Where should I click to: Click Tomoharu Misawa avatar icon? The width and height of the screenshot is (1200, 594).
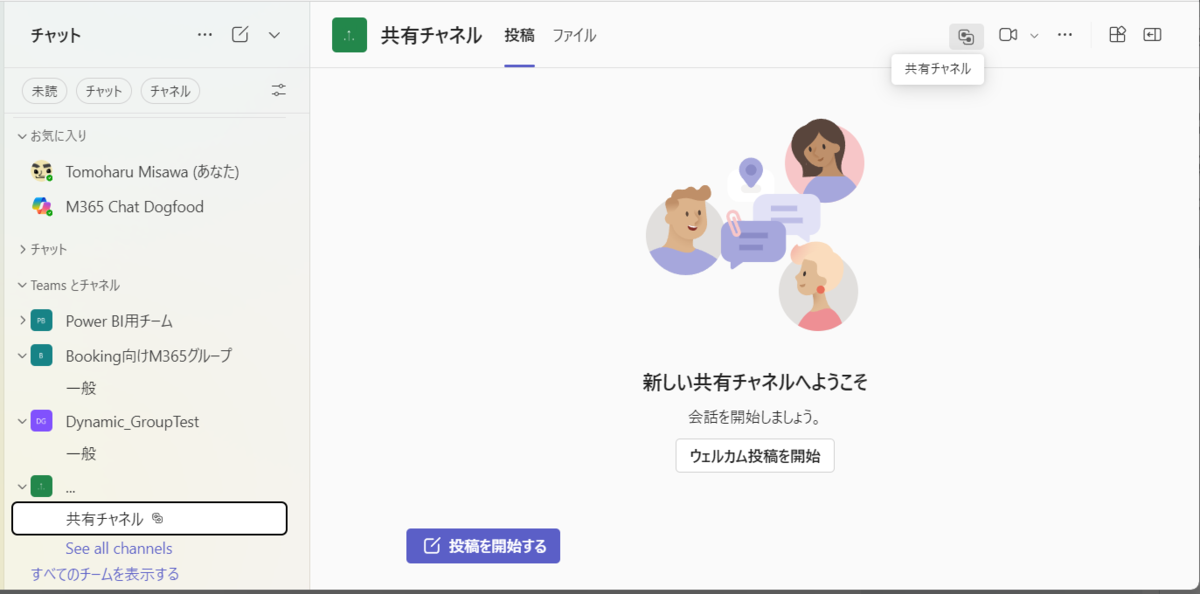point(41,171)
